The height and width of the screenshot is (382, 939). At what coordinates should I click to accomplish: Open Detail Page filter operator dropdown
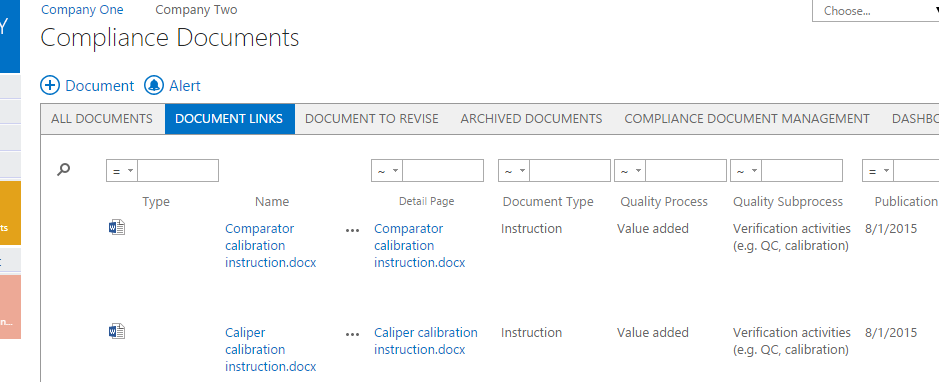tap(387, 171)
